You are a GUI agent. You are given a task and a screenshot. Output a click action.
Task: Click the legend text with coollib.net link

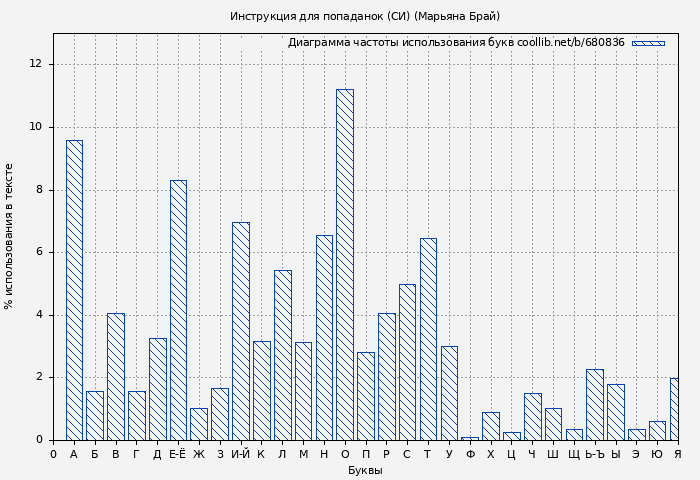pyautogui.click(x=456, y=43)
